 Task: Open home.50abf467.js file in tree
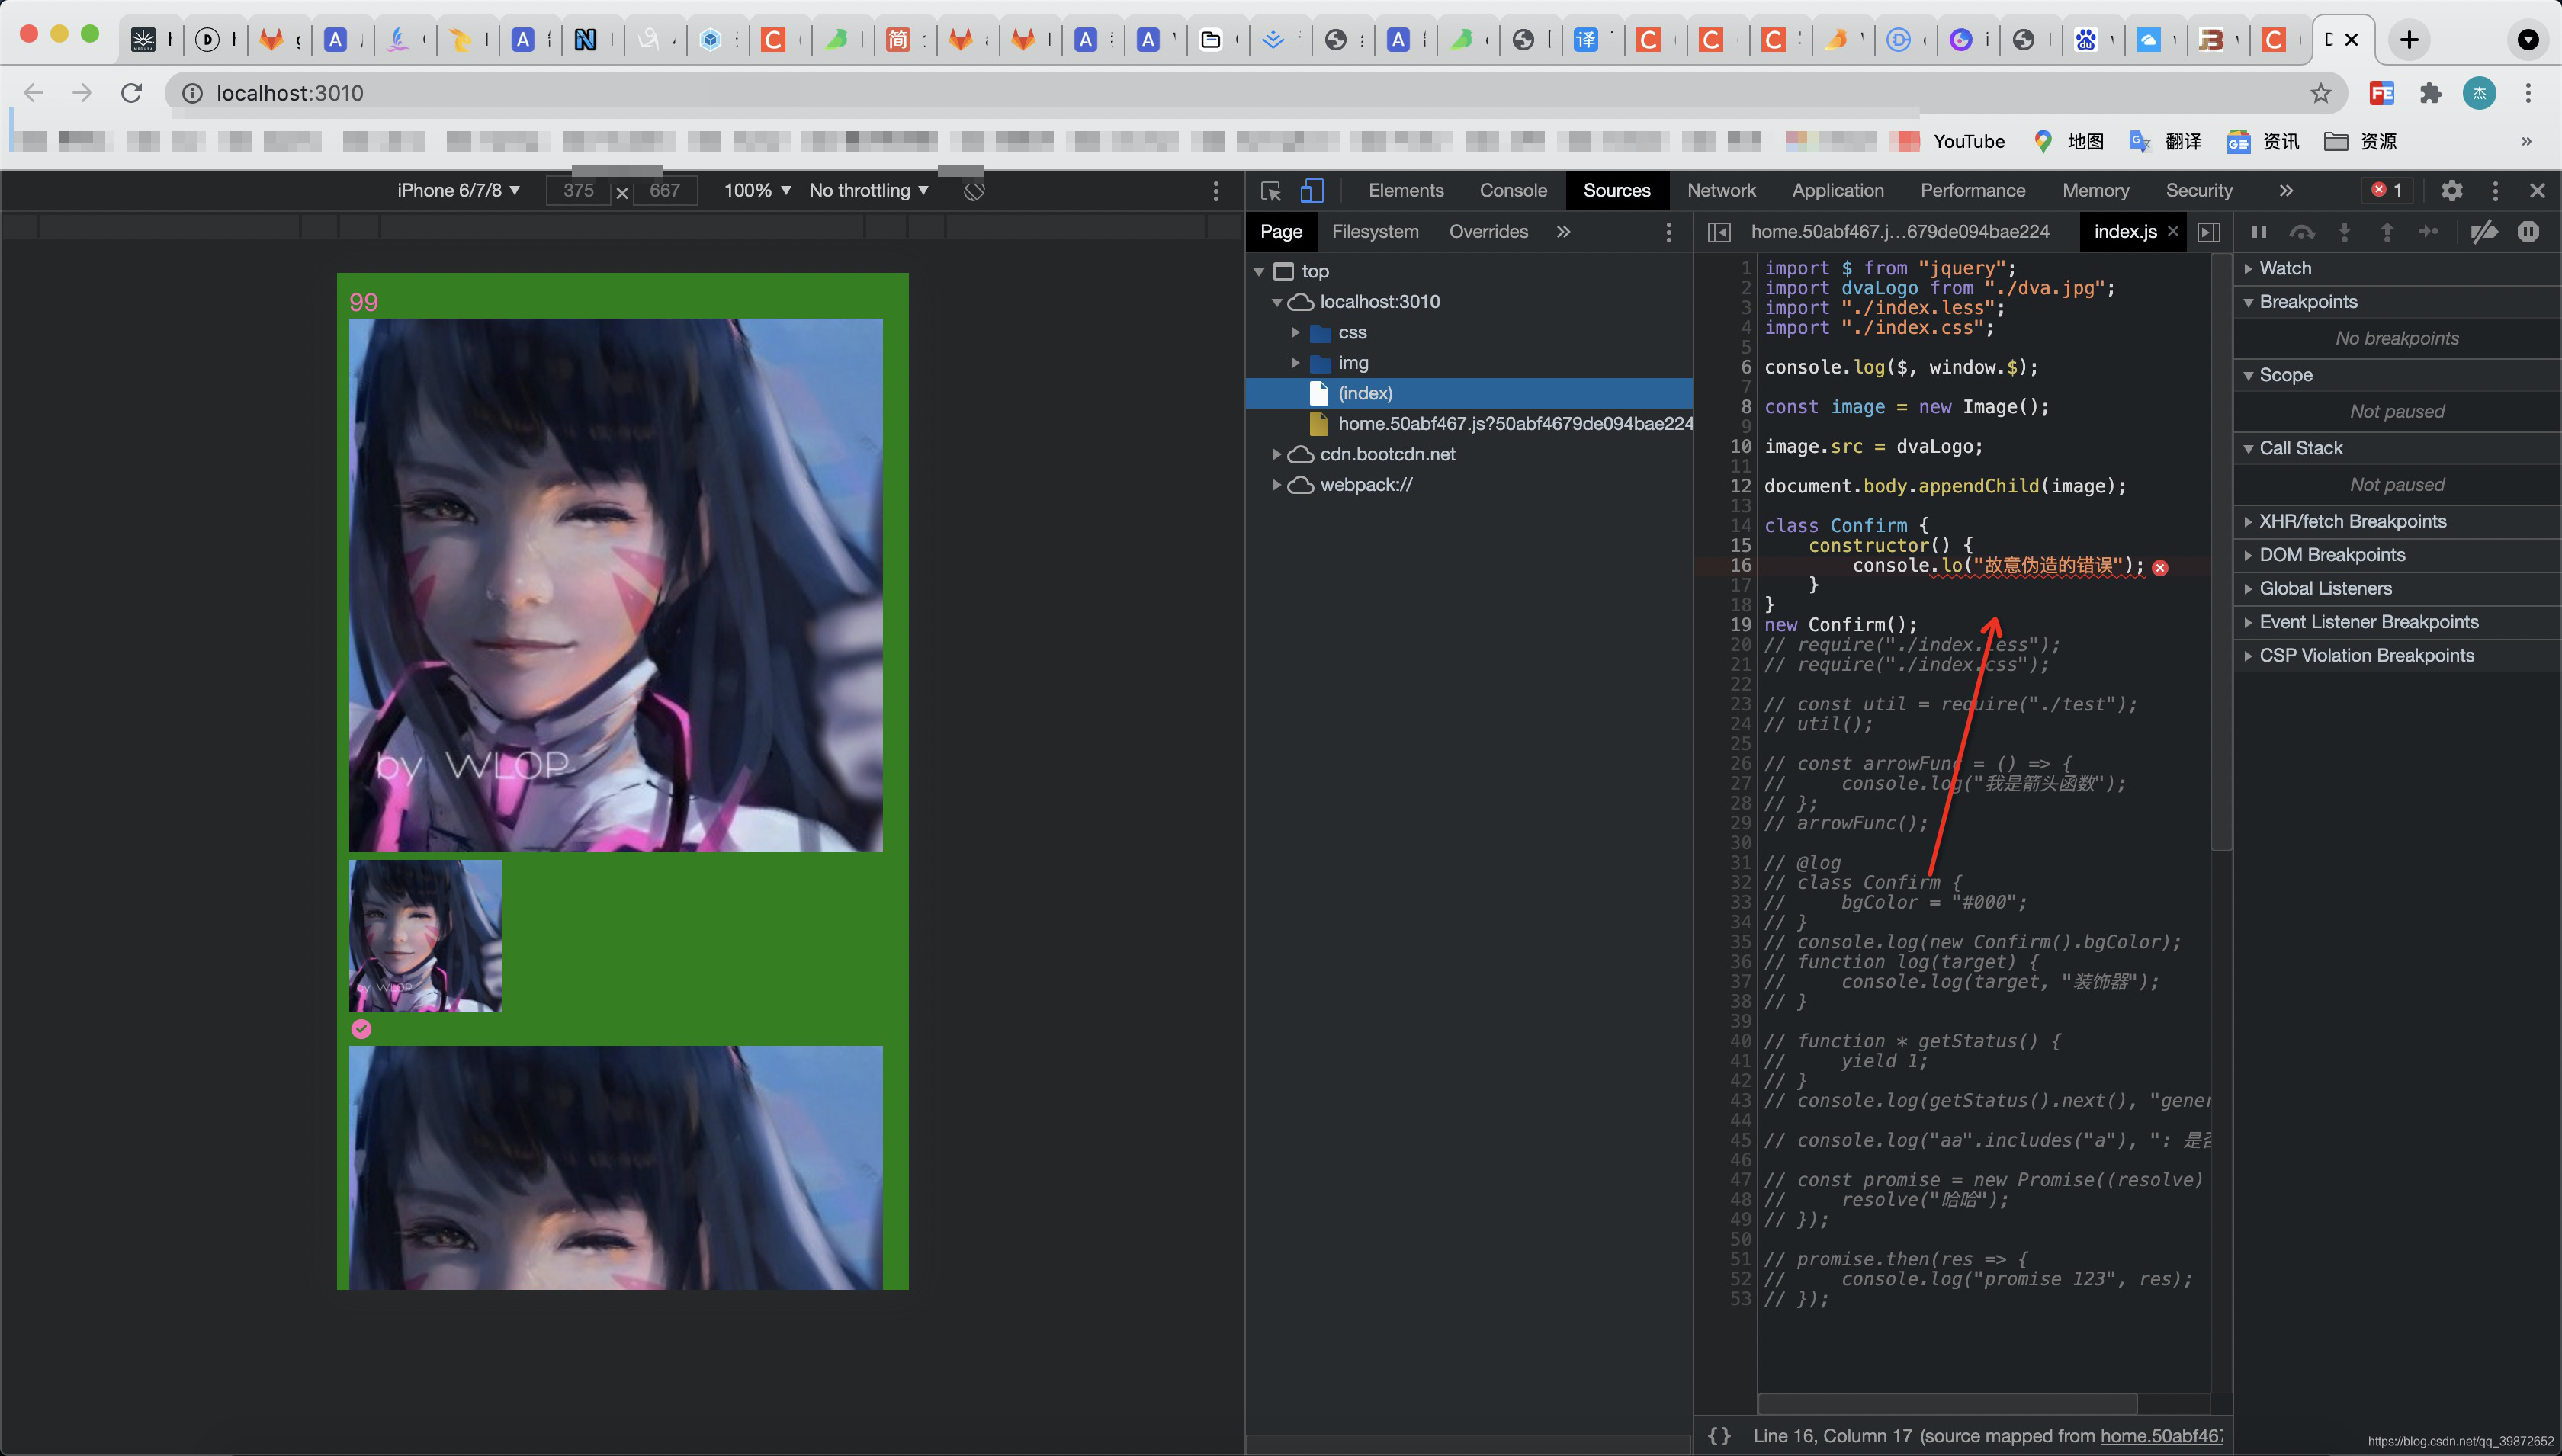[x=1470, y=424]
